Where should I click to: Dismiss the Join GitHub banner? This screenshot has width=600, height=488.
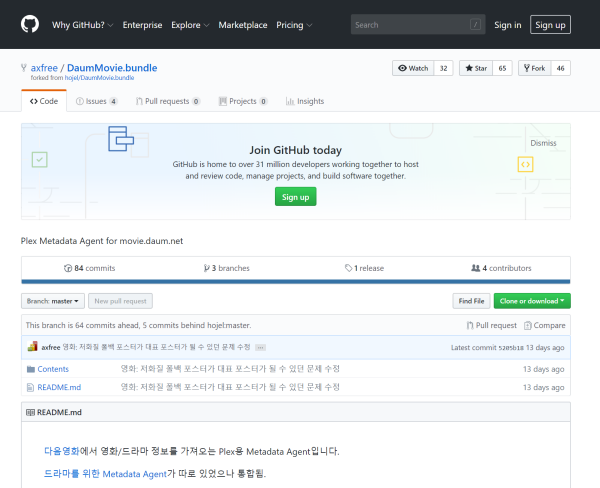pyautogui.click(x=543, y=143)
